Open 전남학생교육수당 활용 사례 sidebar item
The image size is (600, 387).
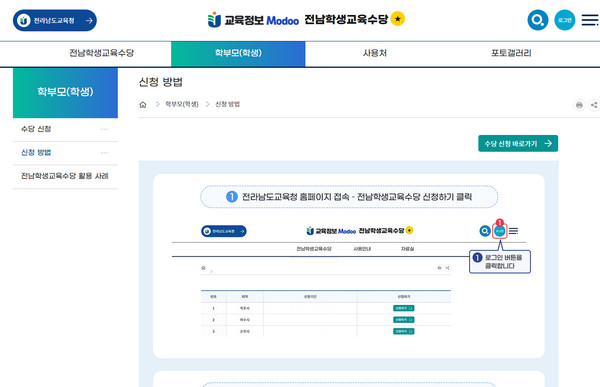(65, 176)
